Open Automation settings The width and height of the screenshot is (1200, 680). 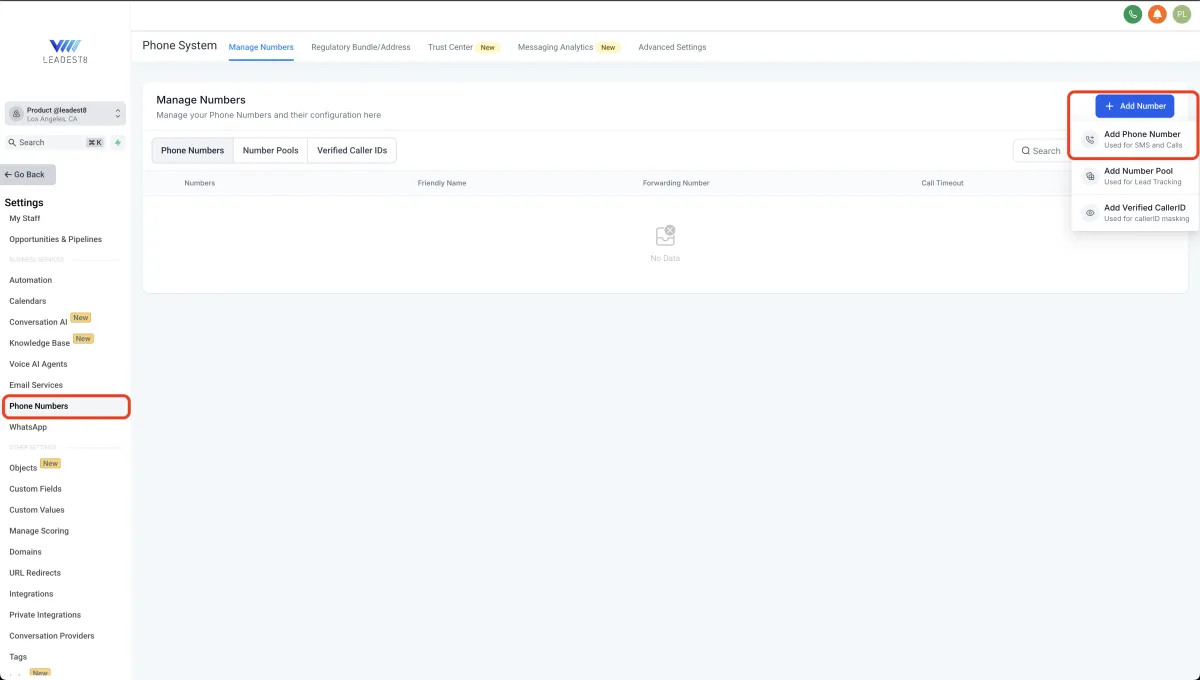[x=30, y=280]
